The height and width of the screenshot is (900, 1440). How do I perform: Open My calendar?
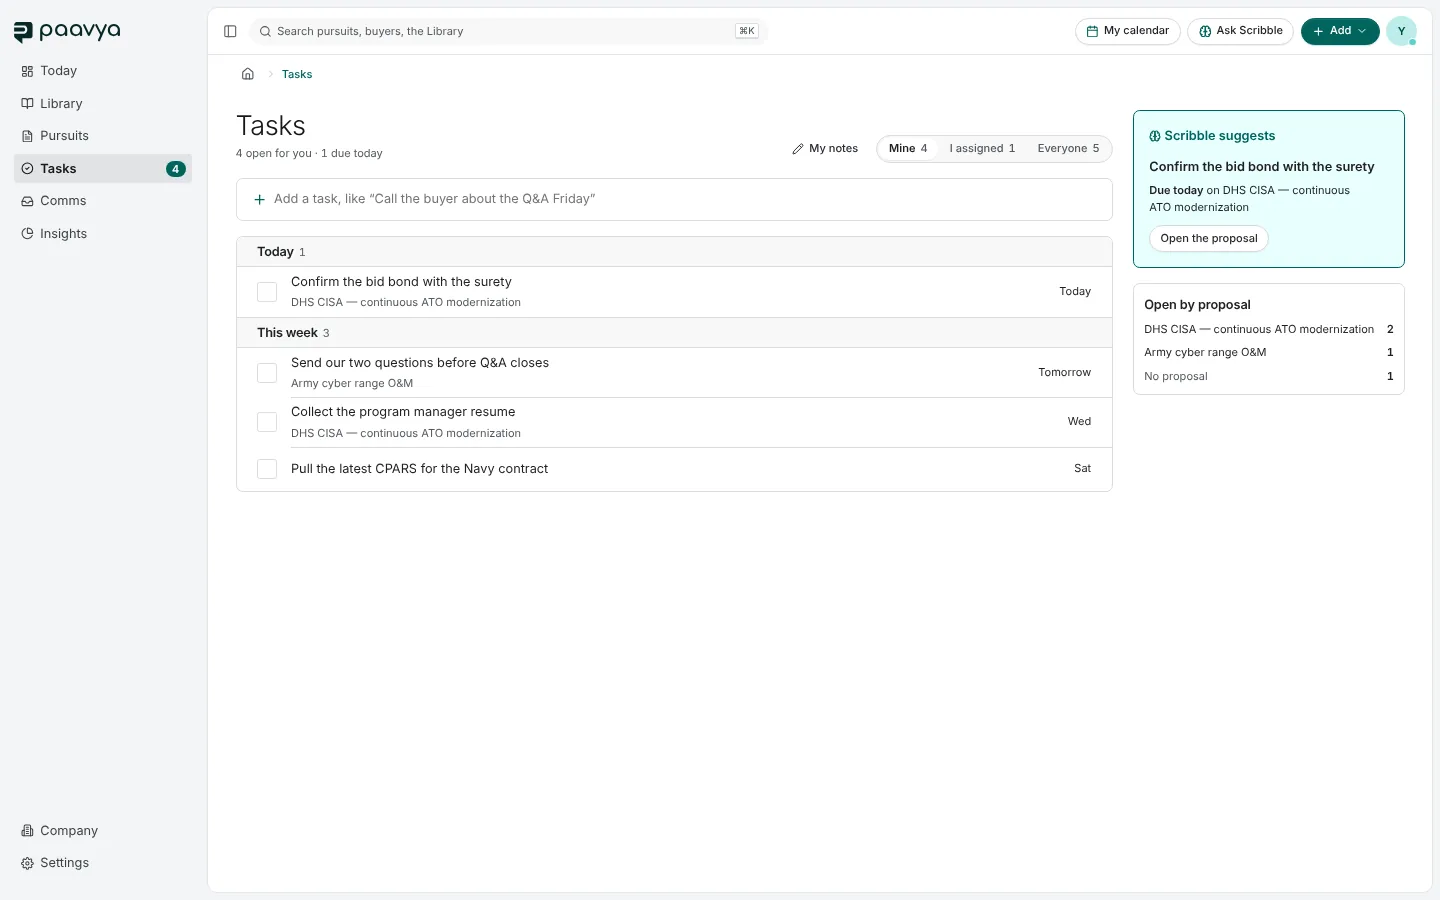[x=1128, y=31]
